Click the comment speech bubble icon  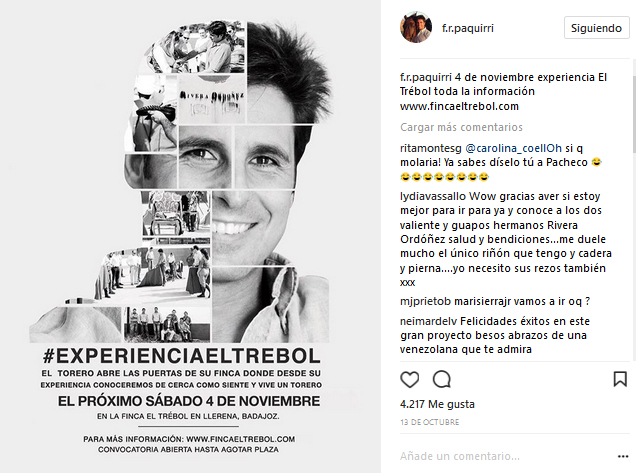pyautogui.click(x=441, y=380)
